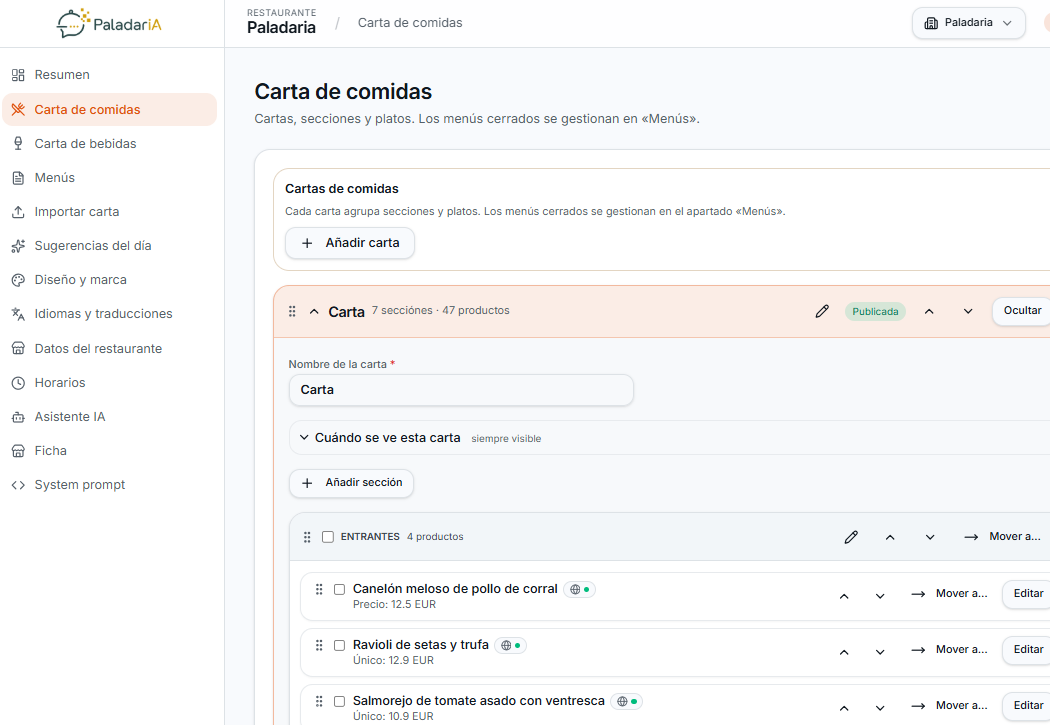Check the Ravioli de setas y trufa checkbox
This screenshot has width=1050, height=725.
(x=340, y=645)
